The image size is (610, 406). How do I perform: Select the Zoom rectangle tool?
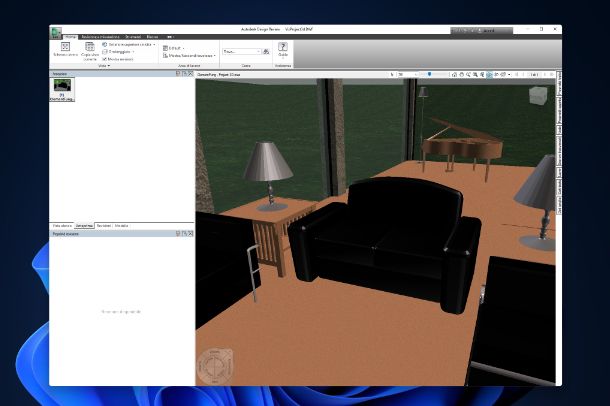475,74
